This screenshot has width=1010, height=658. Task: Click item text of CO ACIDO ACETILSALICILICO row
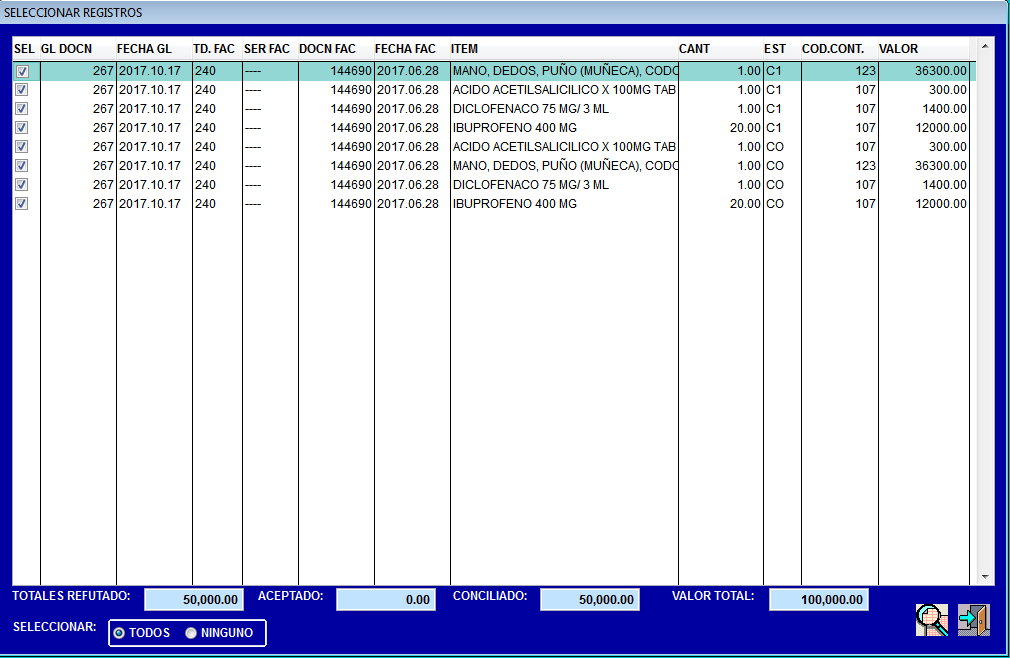coord(564,147)
